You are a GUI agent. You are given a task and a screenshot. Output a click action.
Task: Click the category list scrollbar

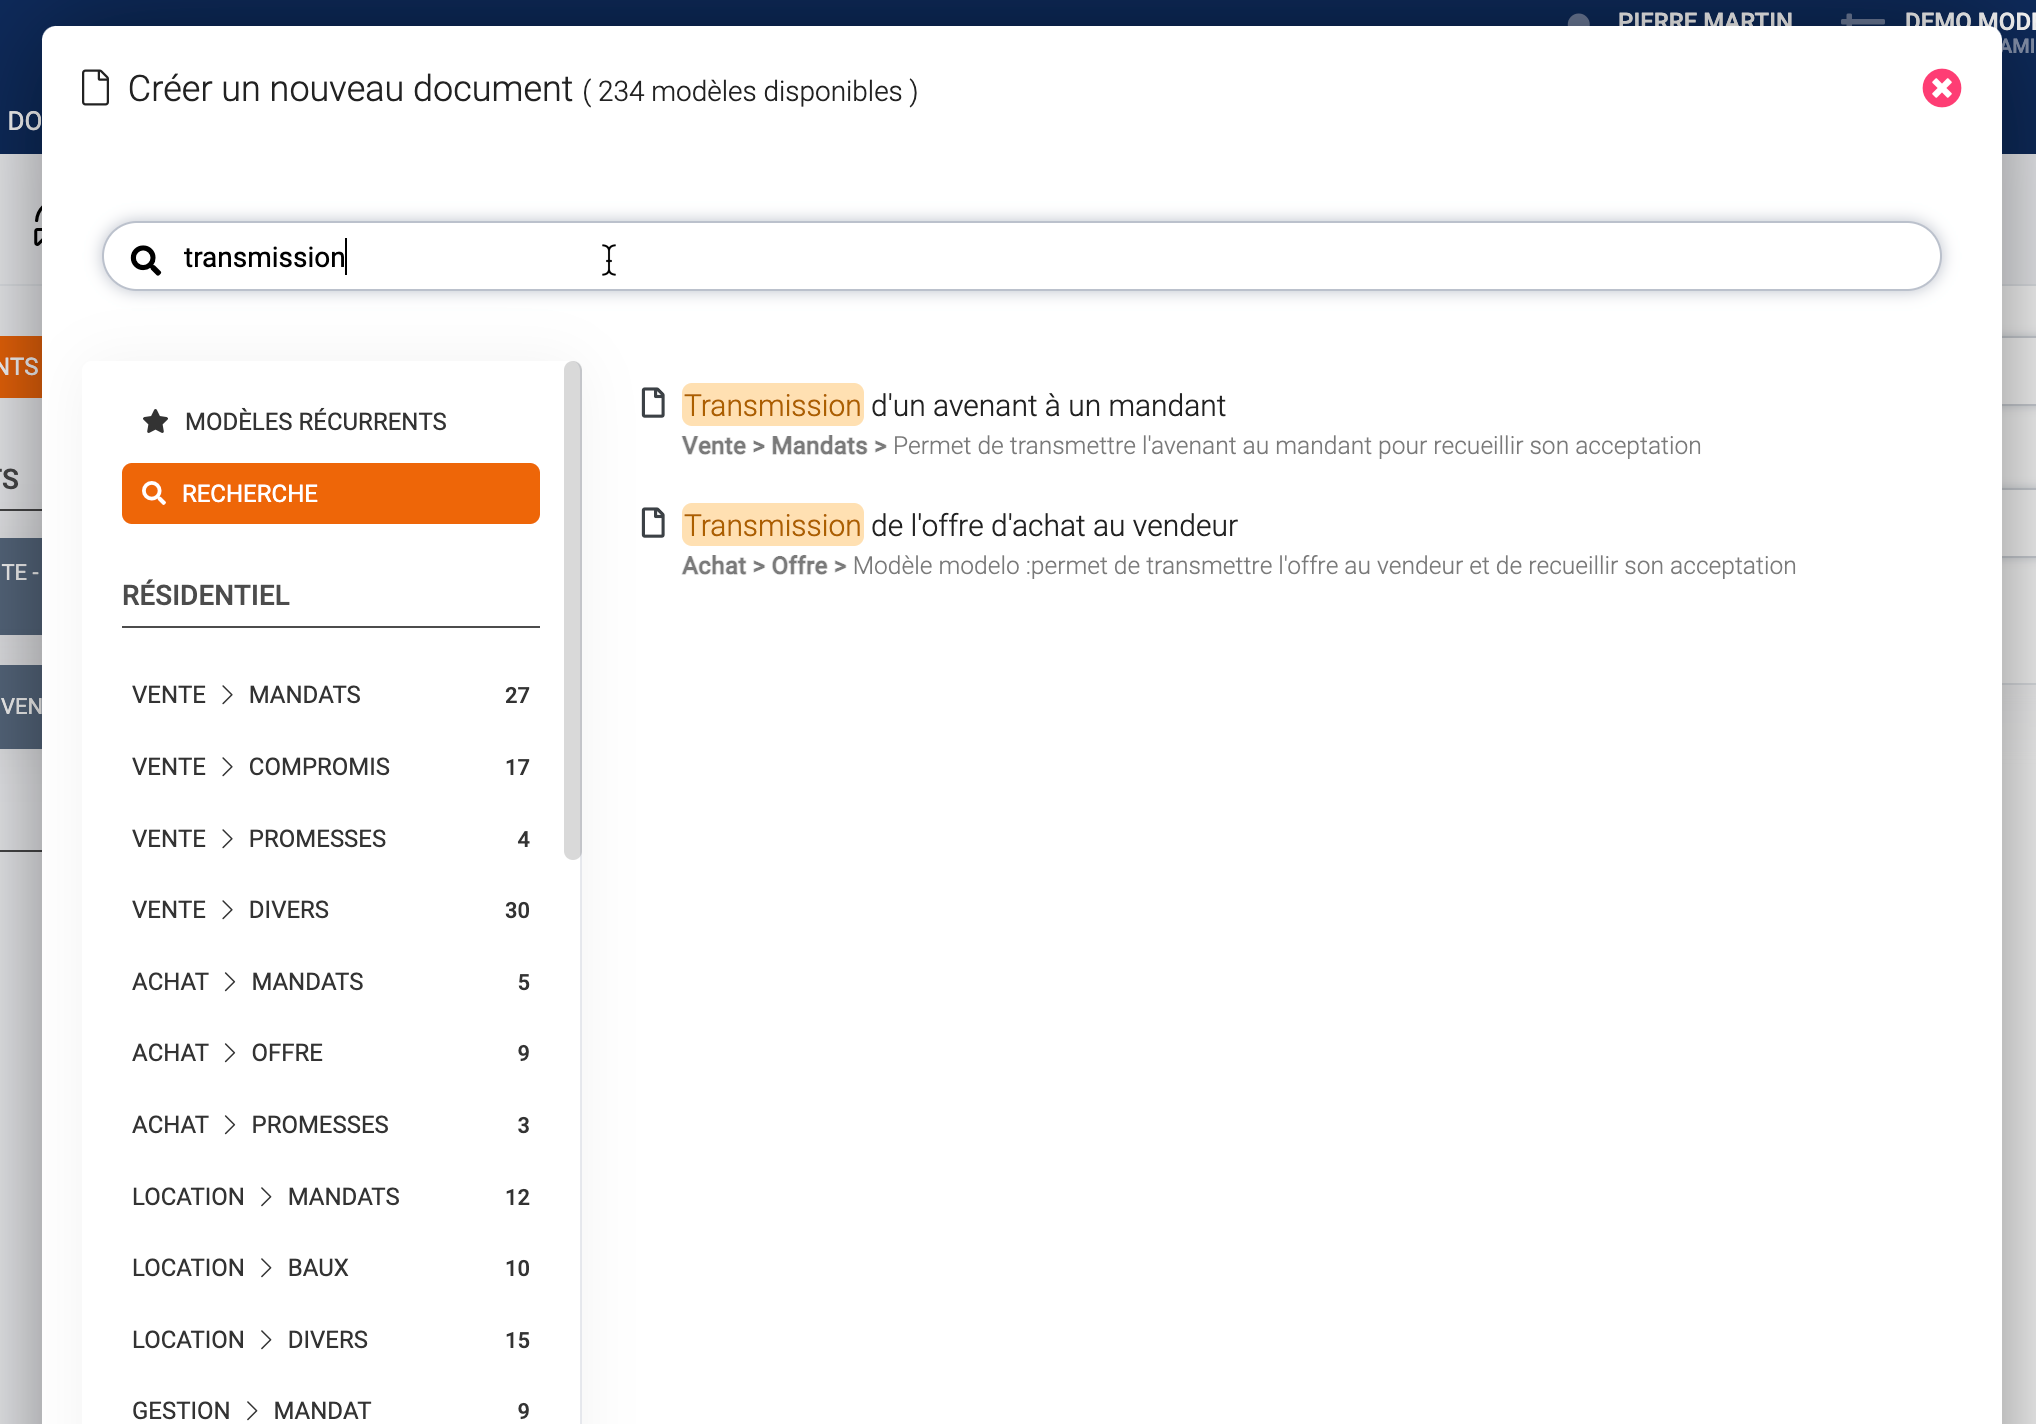(x=573, y=610)
